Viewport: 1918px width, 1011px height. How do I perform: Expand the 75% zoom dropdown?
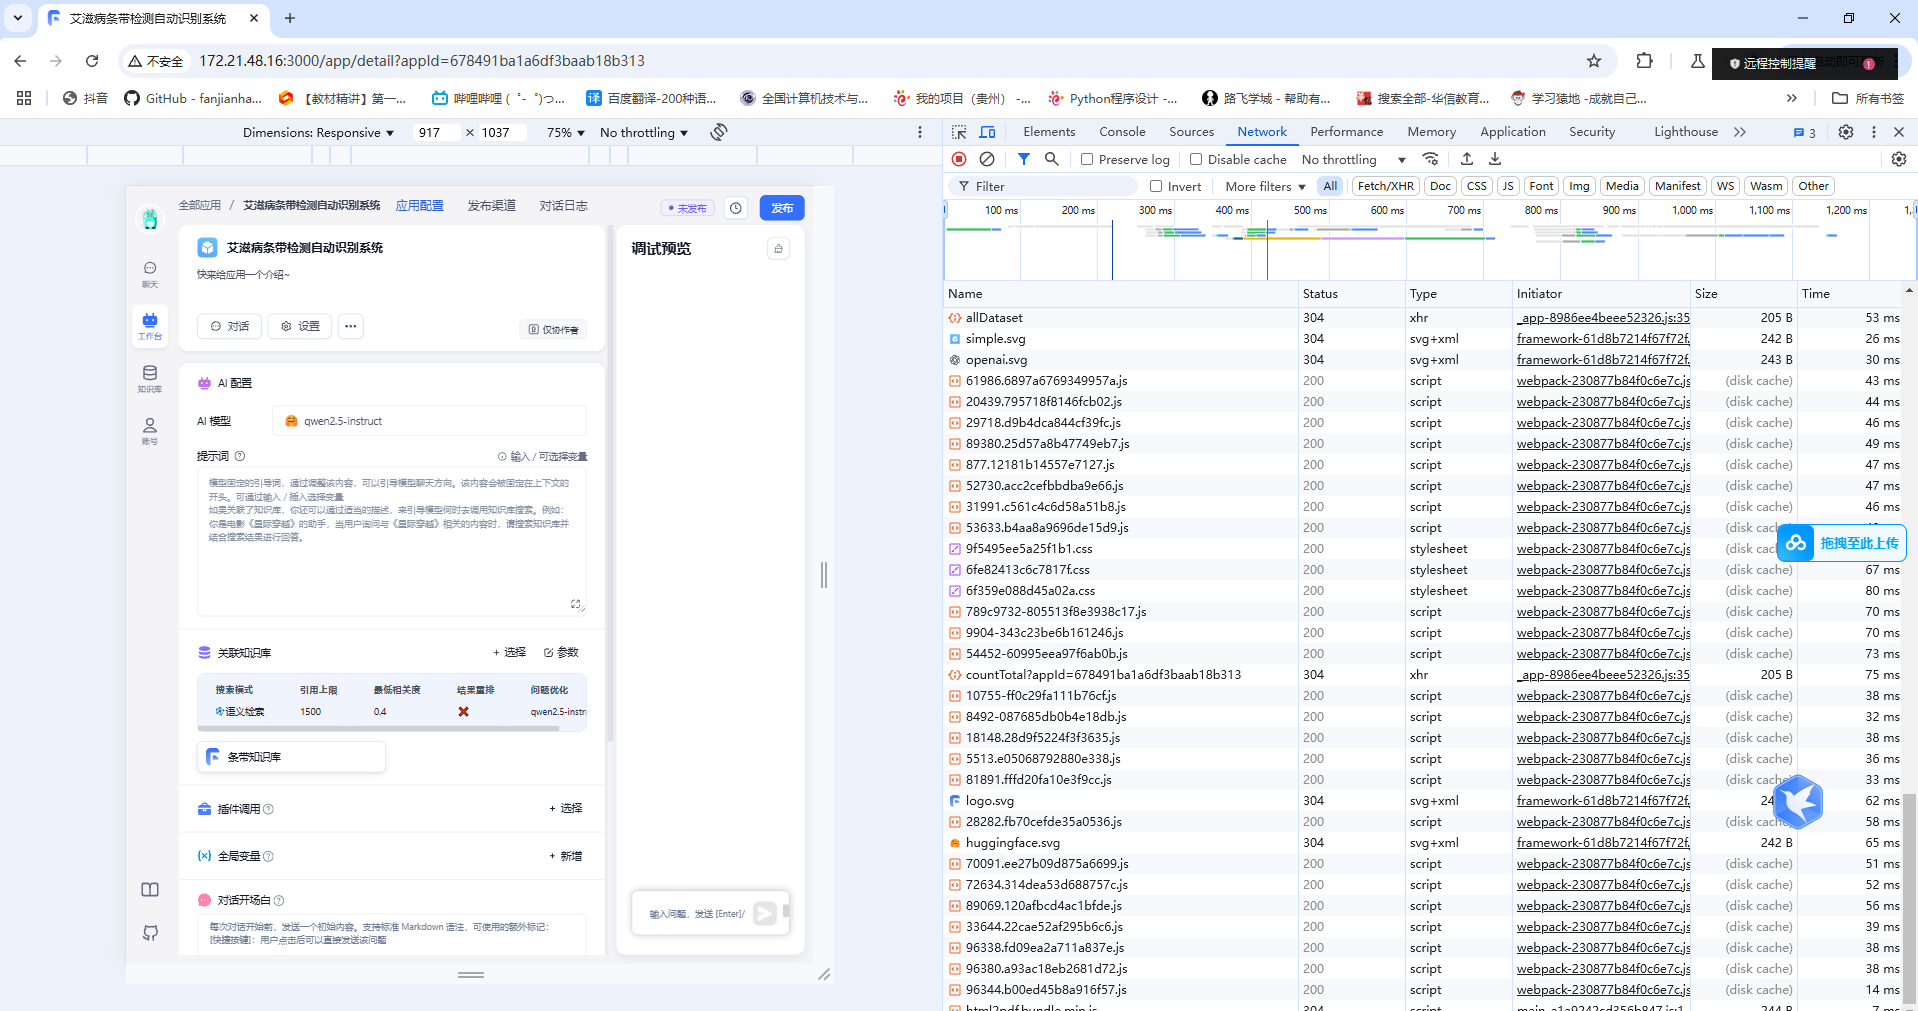pos(565,133)
